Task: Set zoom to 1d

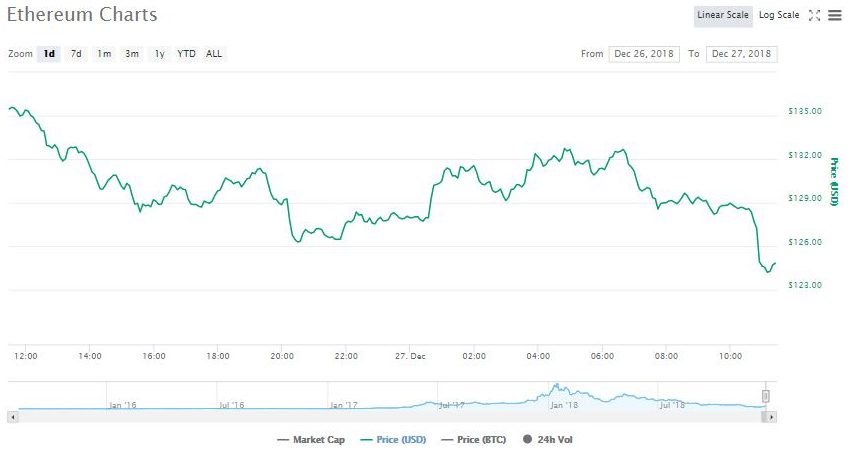Action: click(x=49, y=54)
